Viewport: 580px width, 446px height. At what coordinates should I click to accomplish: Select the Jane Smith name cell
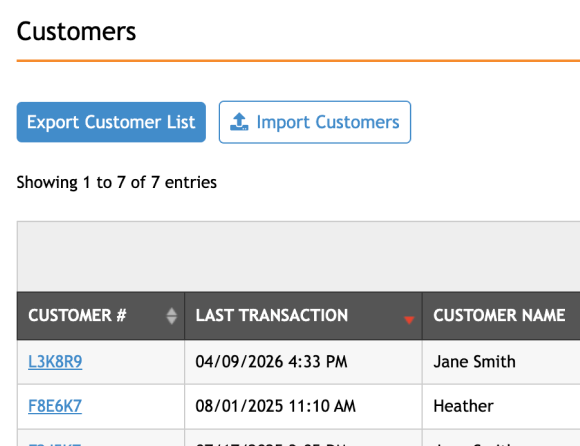tap(501, 362)
